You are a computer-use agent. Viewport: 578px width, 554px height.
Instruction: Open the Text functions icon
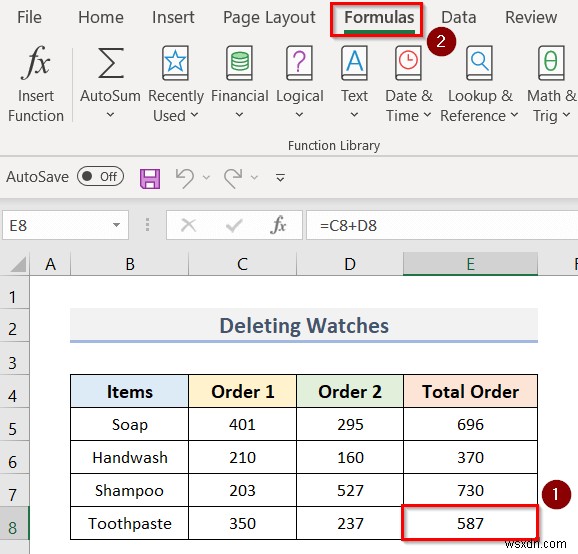354,63
